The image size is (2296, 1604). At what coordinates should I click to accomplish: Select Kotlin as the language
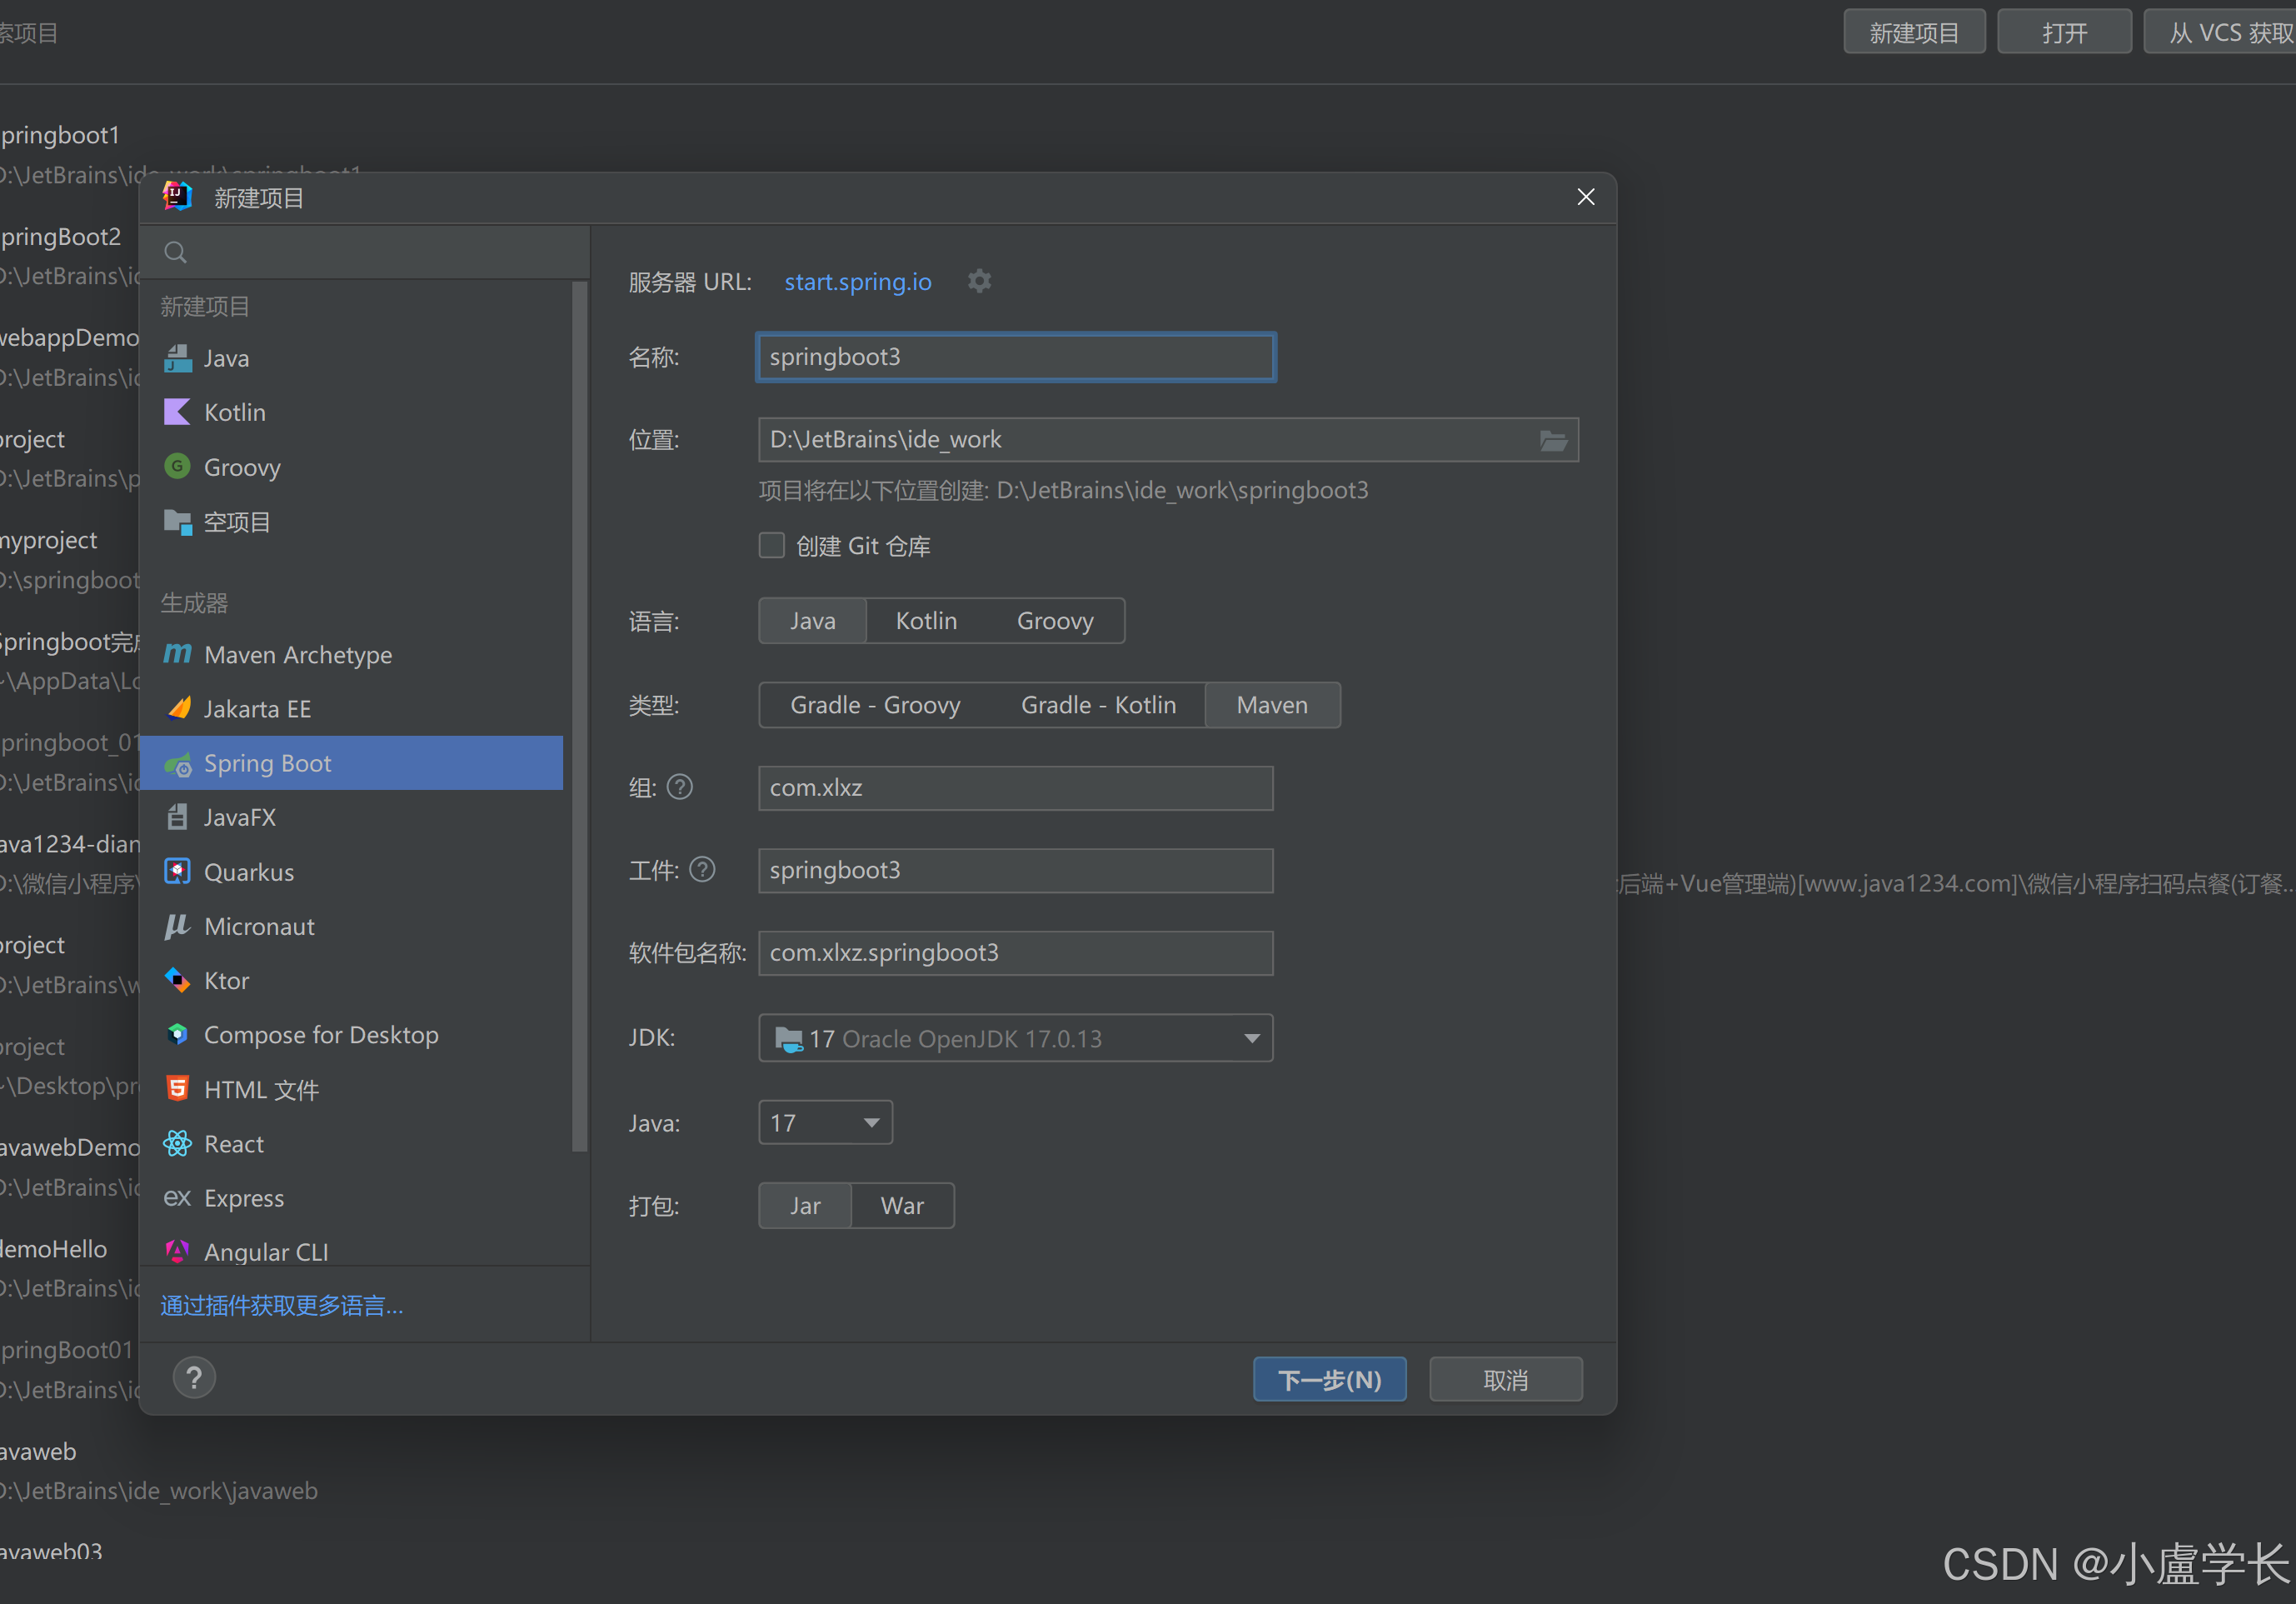pos(926,621)
